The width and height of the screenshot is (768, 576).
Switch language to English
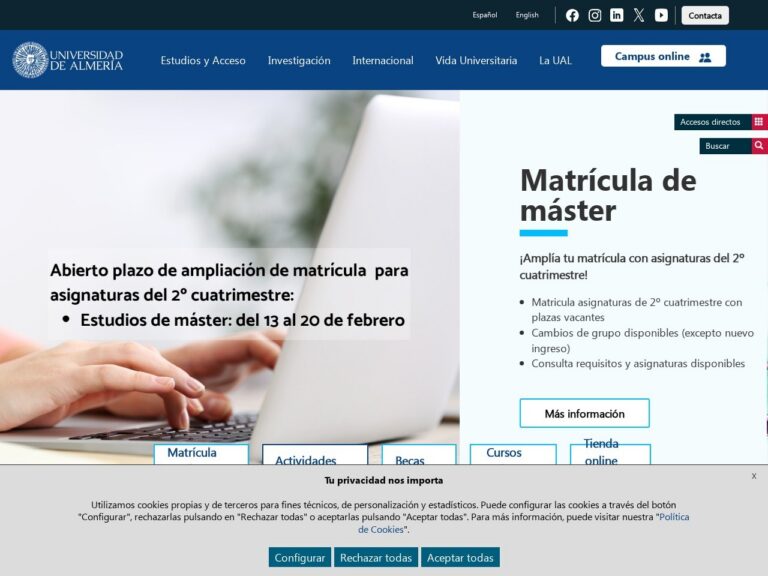coord(527,15)
